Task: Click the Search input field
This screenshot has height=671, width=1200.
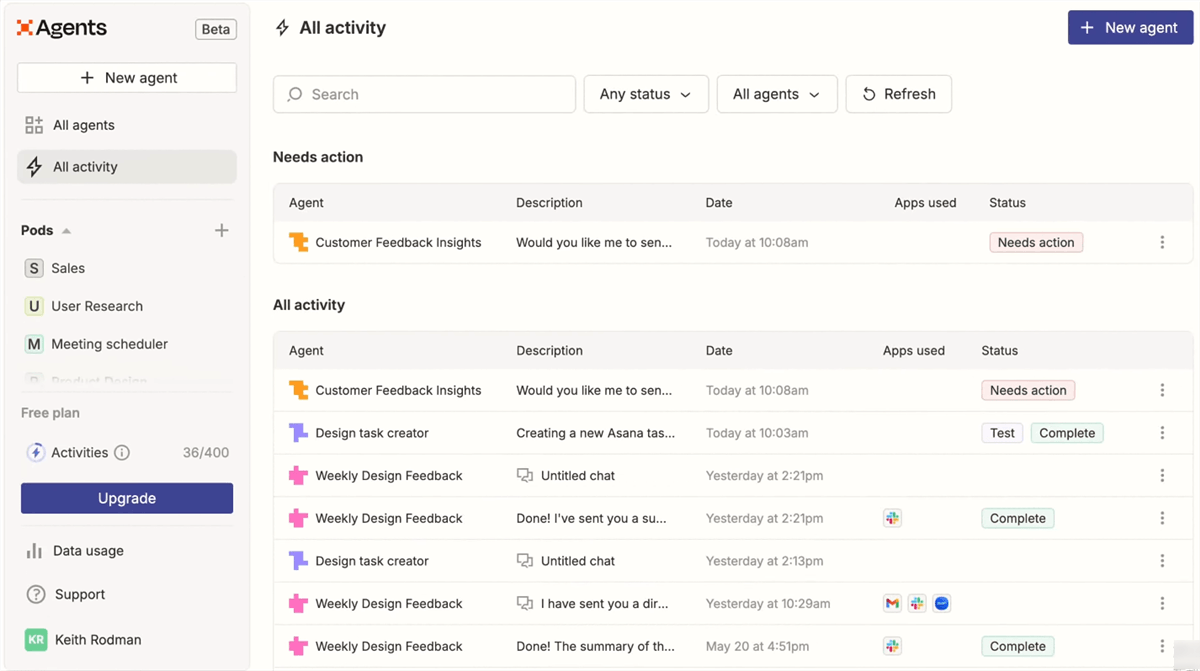Action: [x=424, y=94]
